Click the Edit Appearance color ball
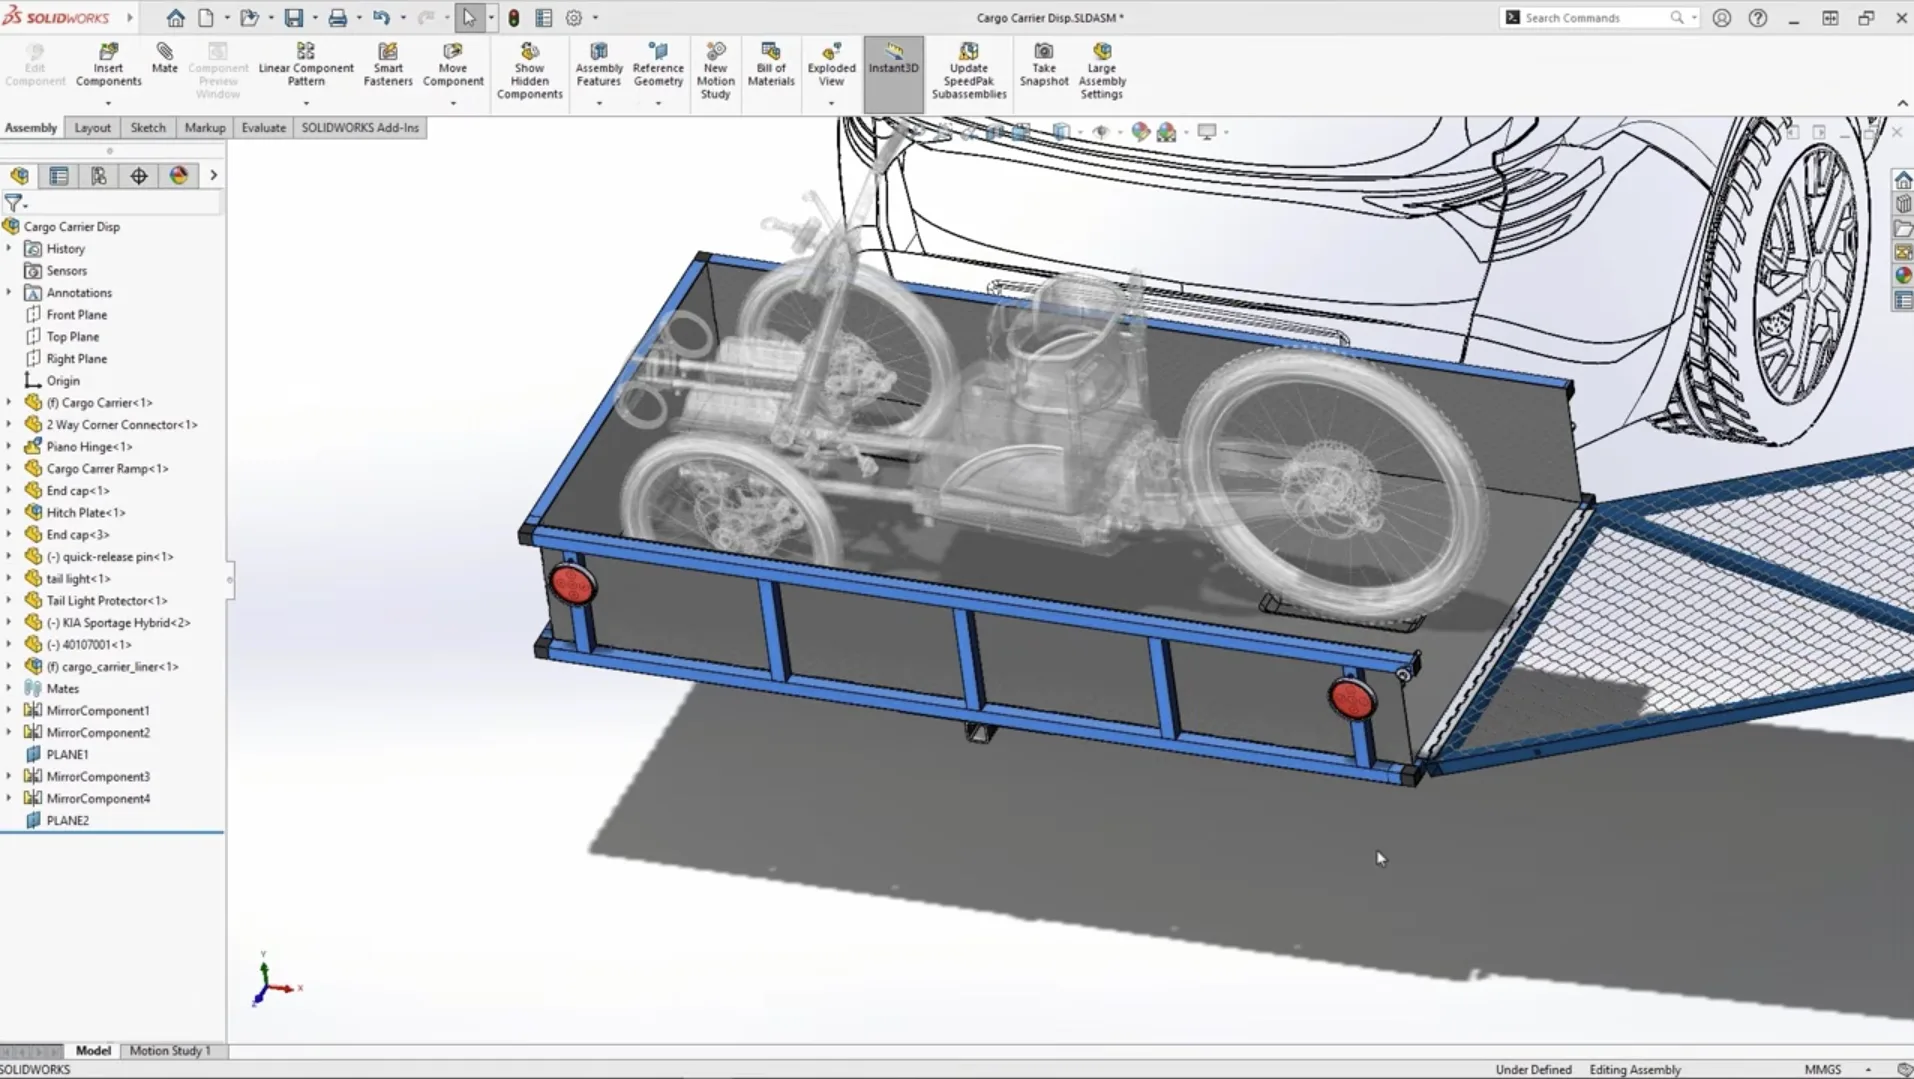The width and height of the screenshot is (1914, 1079). (1140, 132)
